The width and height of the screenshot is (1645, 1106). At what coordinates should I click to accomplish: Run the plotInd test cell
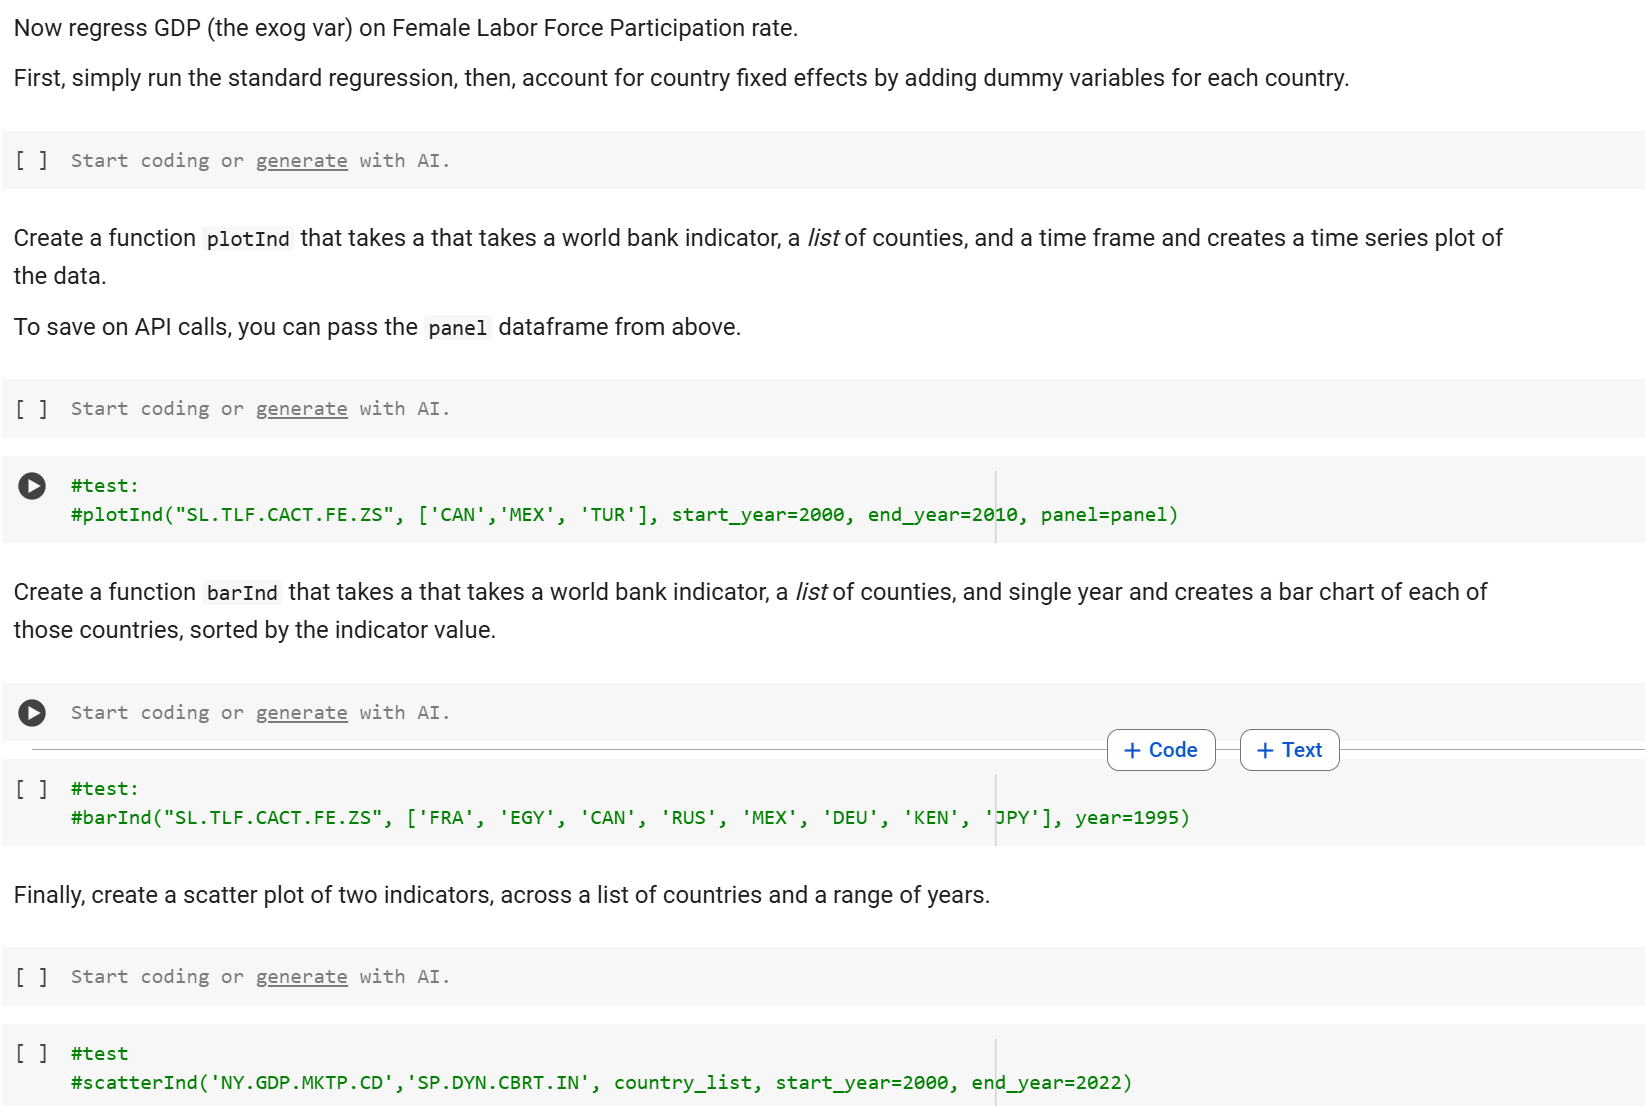tap(32, 486)
